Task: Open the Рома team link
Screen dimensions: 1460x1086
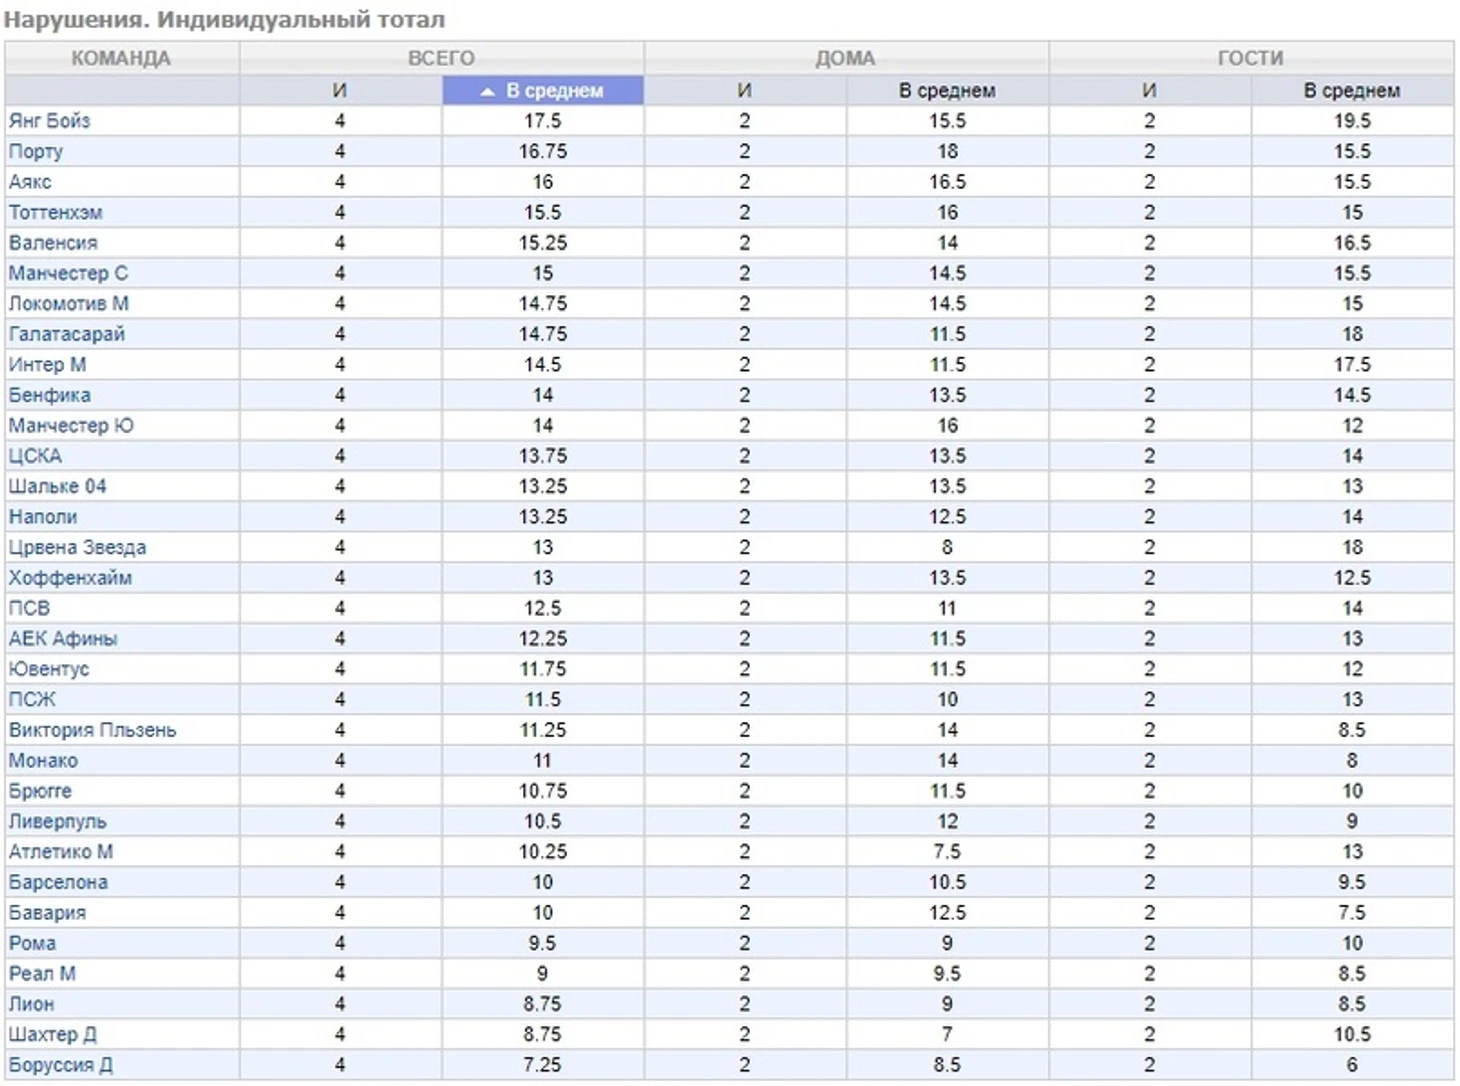Action: [x=32, y=943]
